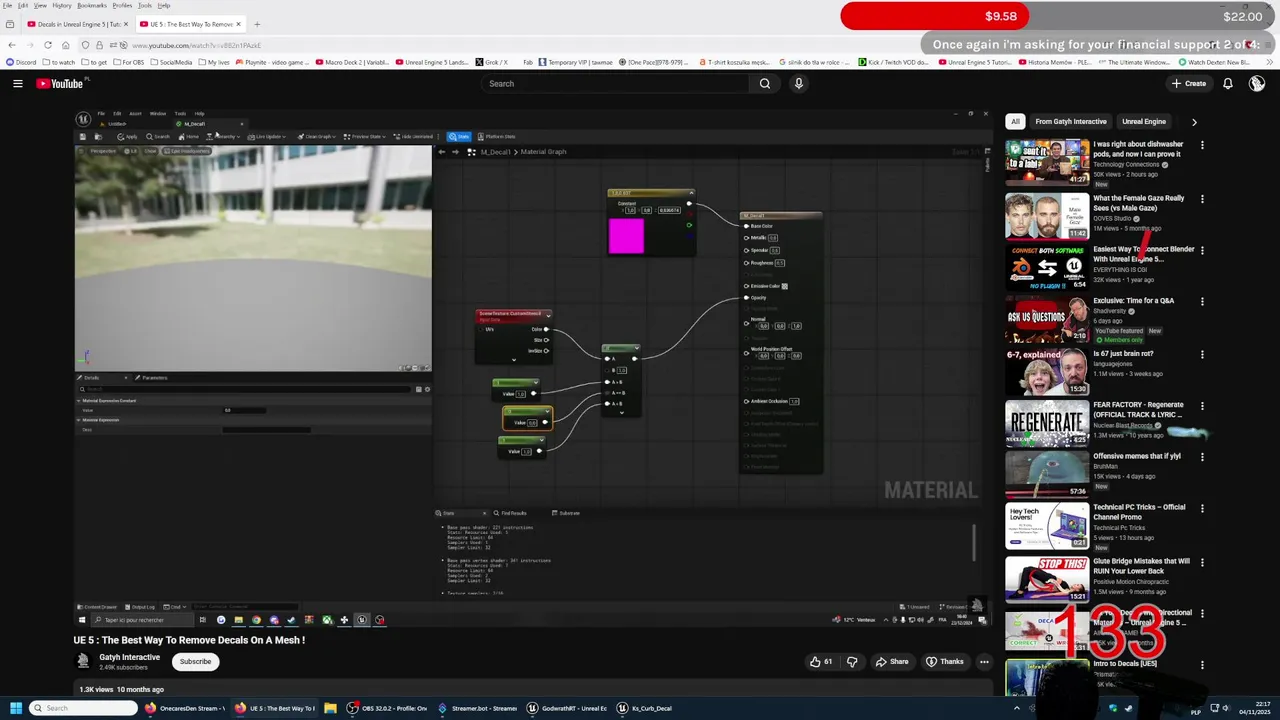This screenshot has width=1280, height=720.
Task: Open the 'to watch' bookmarks folder
Action: click(x=60, y=62)
